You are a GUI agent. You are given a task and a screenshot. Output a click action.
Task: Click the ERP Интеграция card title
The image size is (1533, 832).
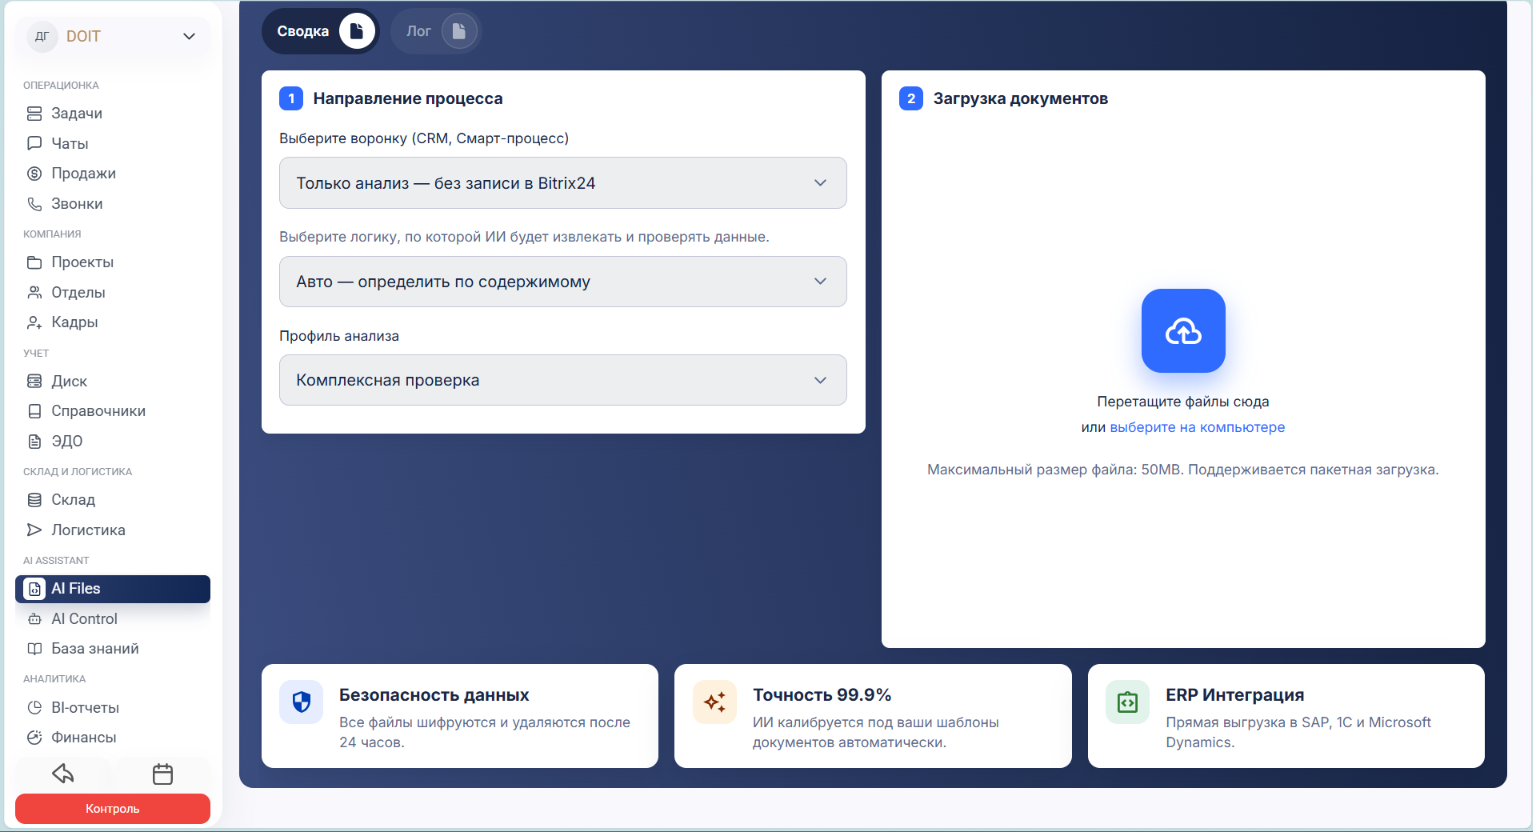pyautogui.click(x=1235, y=695)
